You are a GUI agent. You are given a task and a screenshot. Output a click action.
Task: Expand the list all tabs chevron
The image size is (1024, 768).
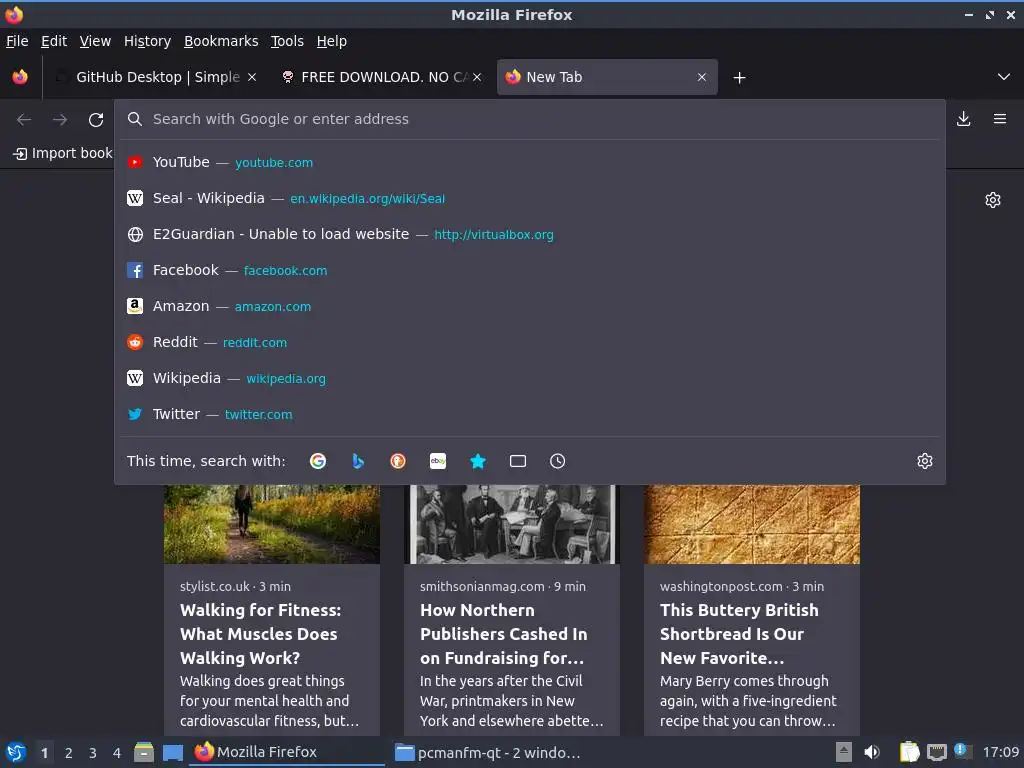[x=1004, y=77]
